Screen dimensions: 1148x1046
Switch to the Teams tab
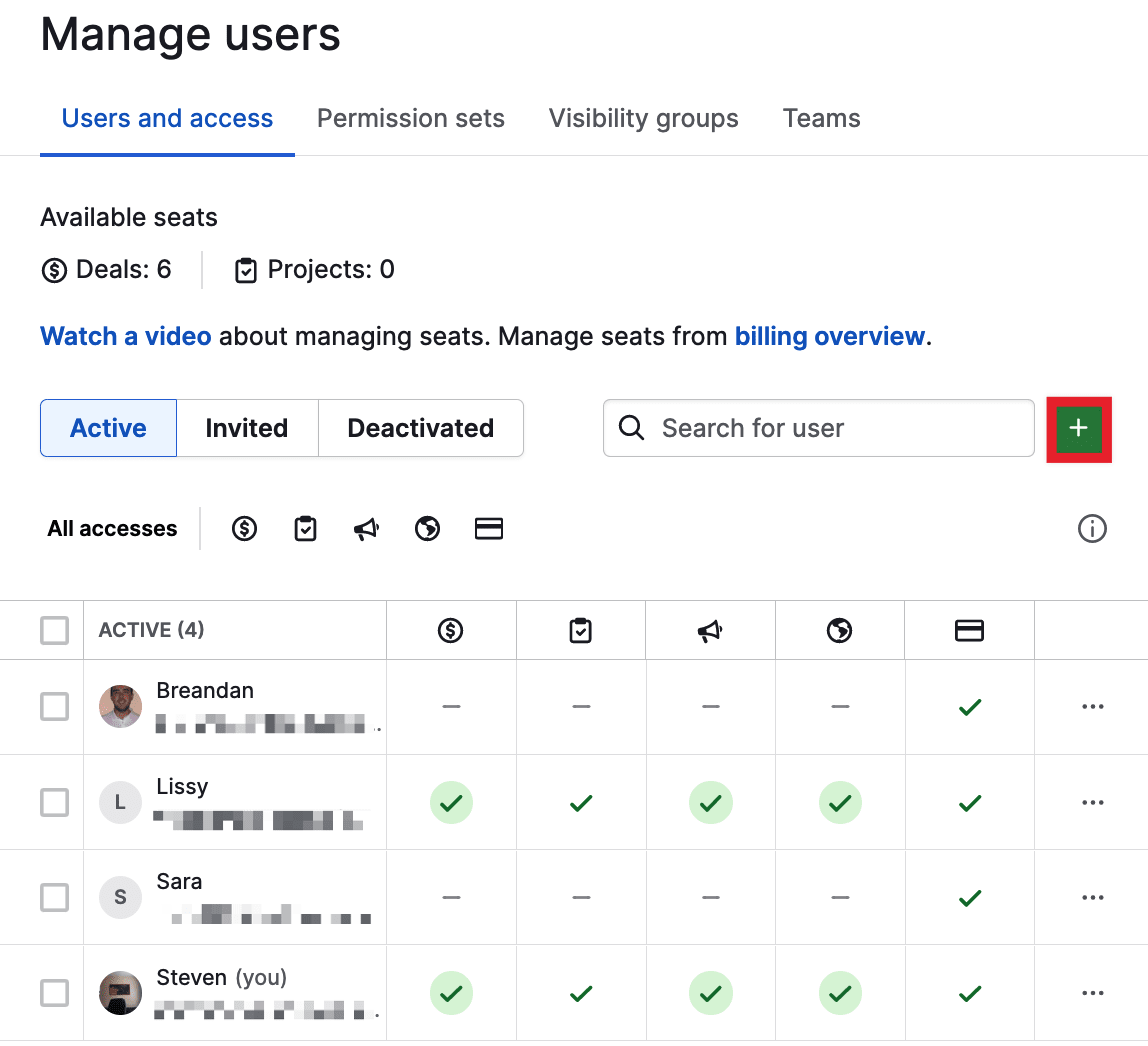click(x=821, y=118)
